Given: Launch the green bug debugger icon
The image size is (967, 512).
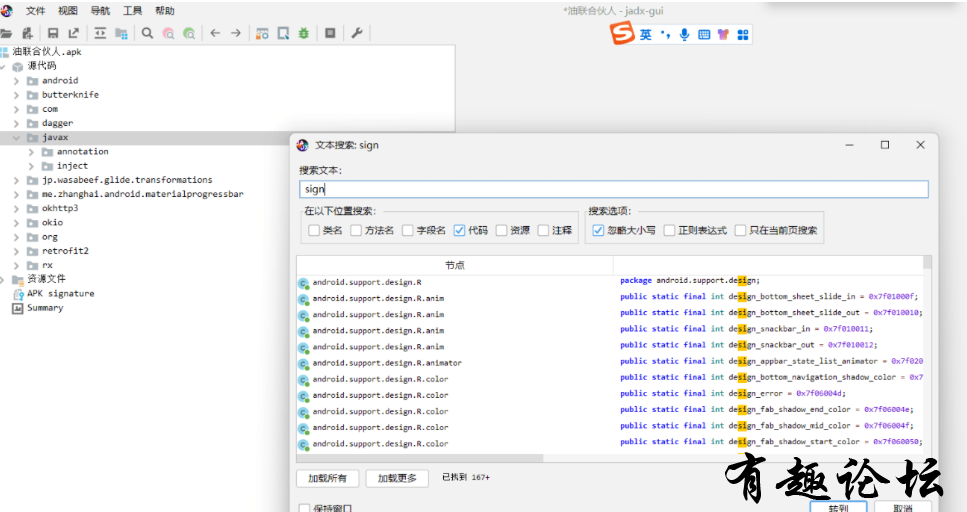Looking at the screenshot, I should [x=303, y=33].
